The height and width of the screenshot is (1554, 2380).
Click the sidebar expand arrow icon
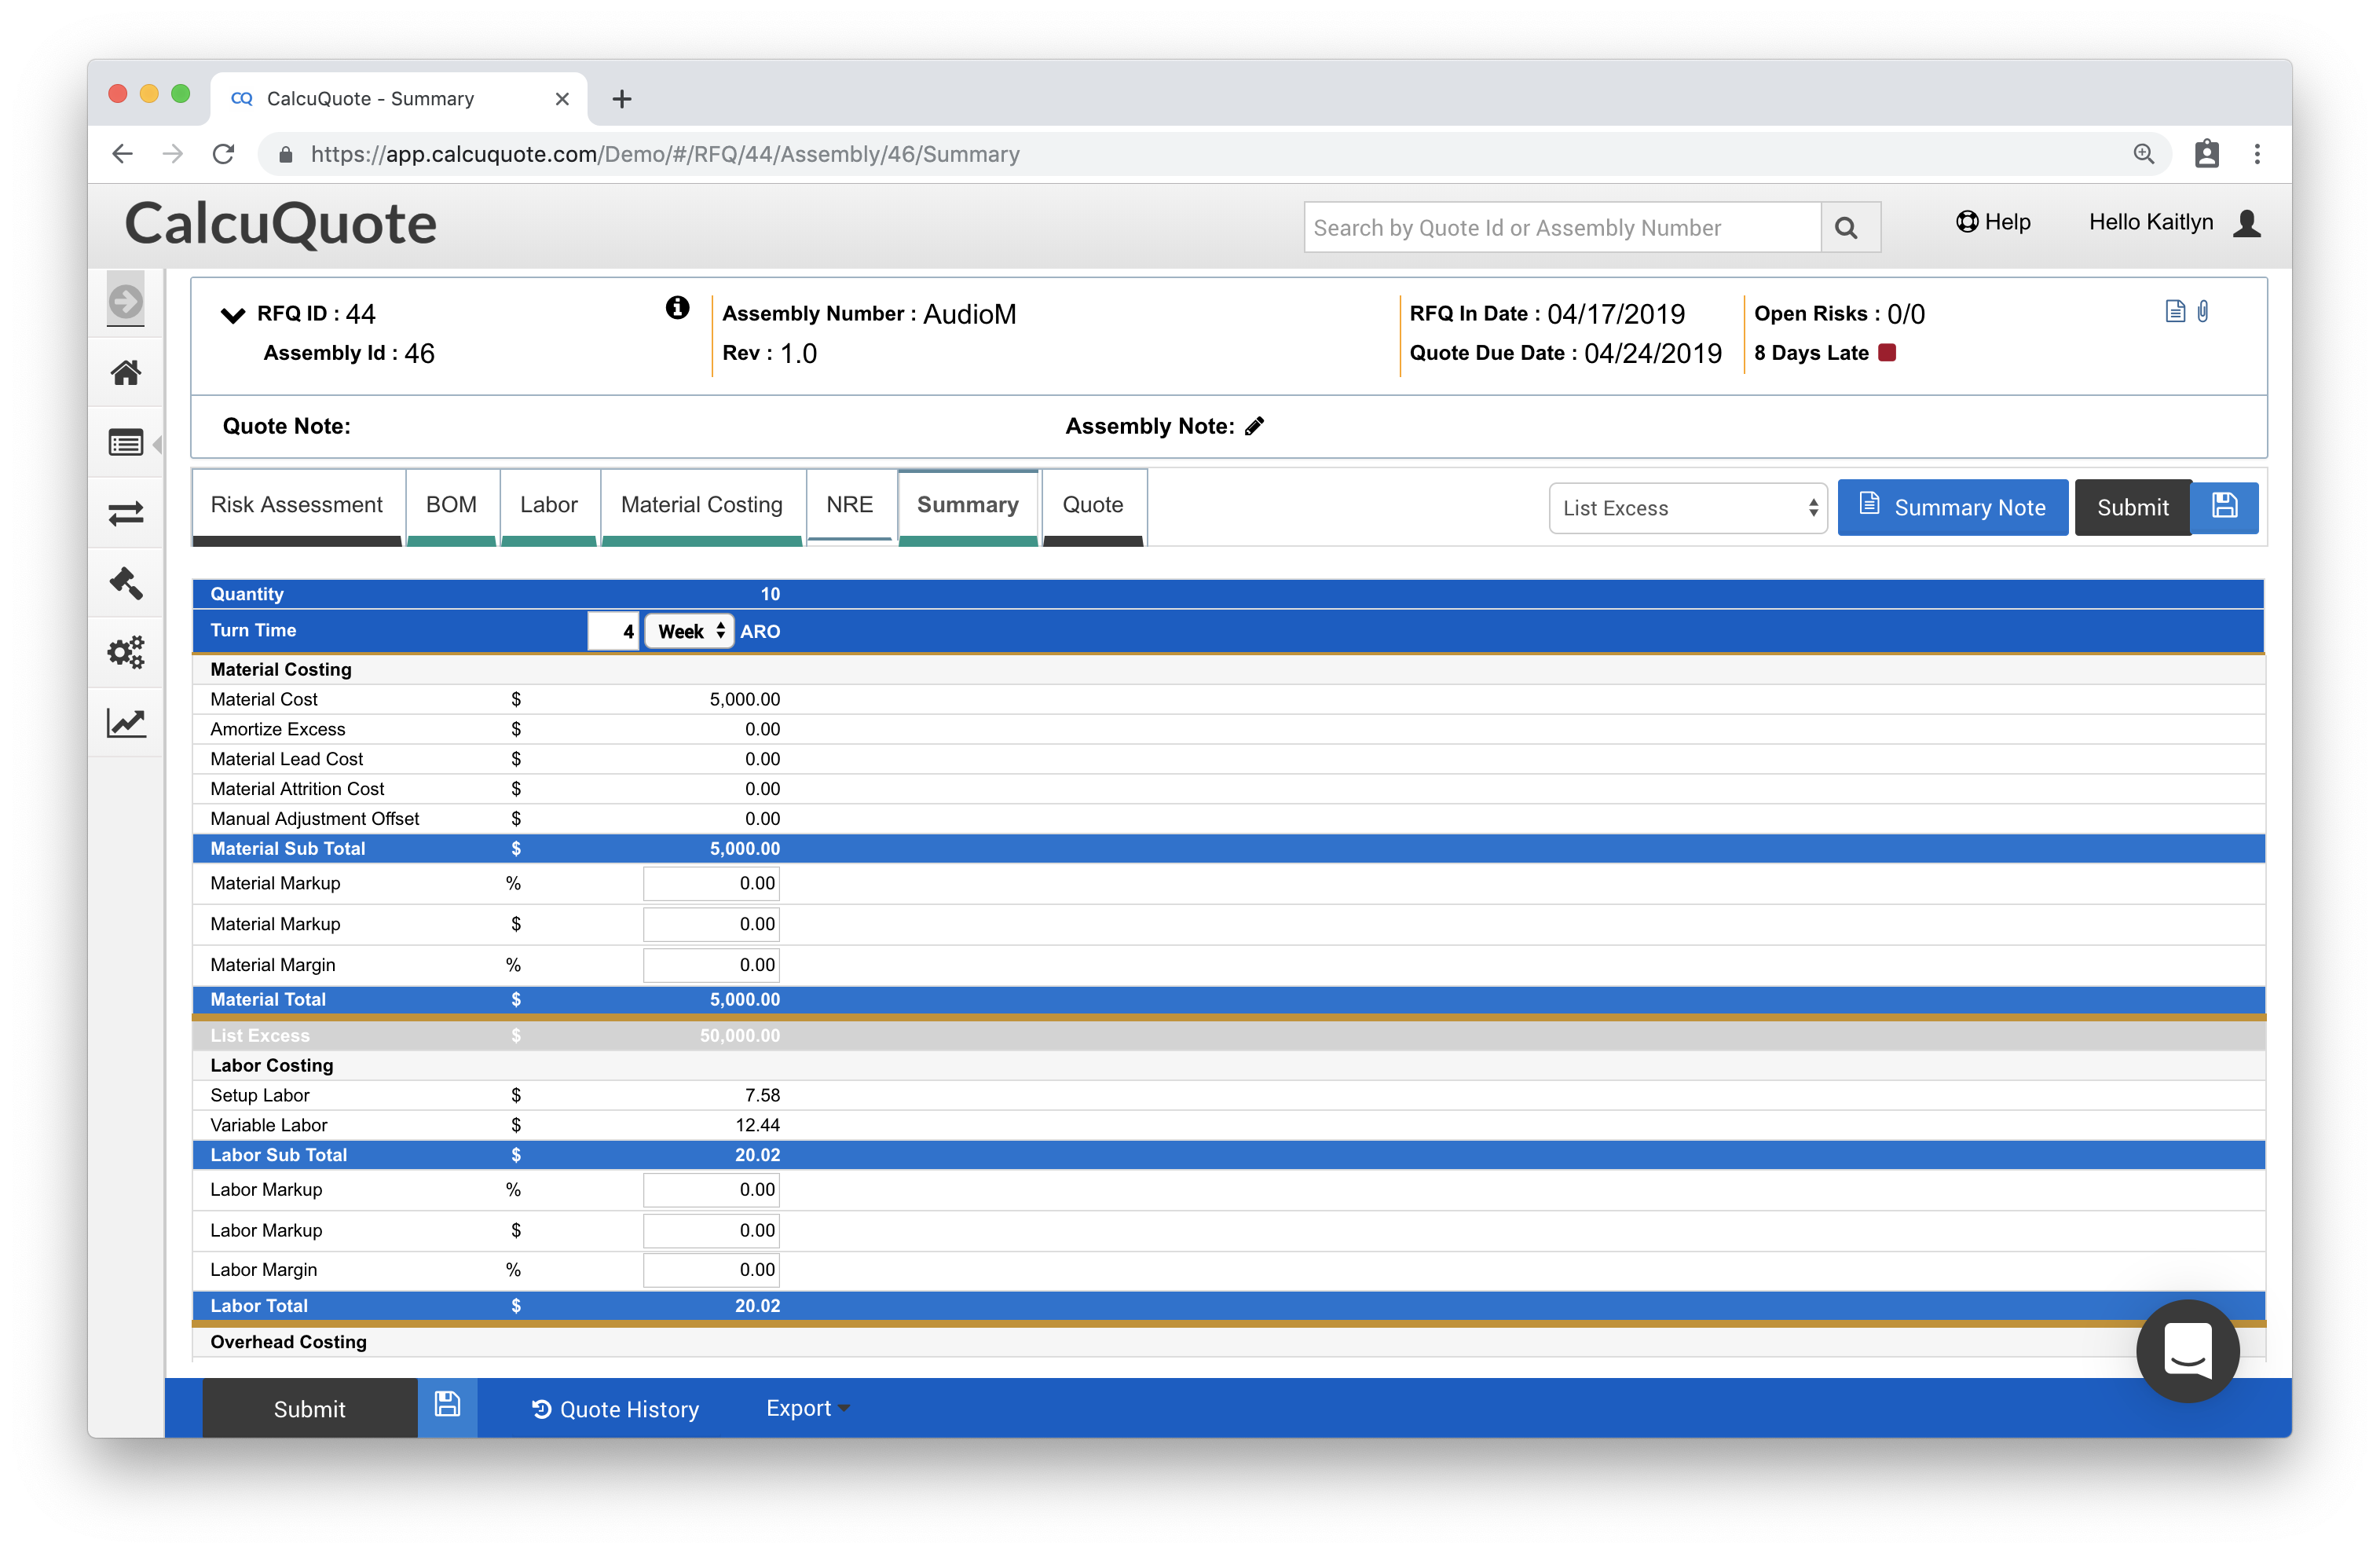(126, 300)
